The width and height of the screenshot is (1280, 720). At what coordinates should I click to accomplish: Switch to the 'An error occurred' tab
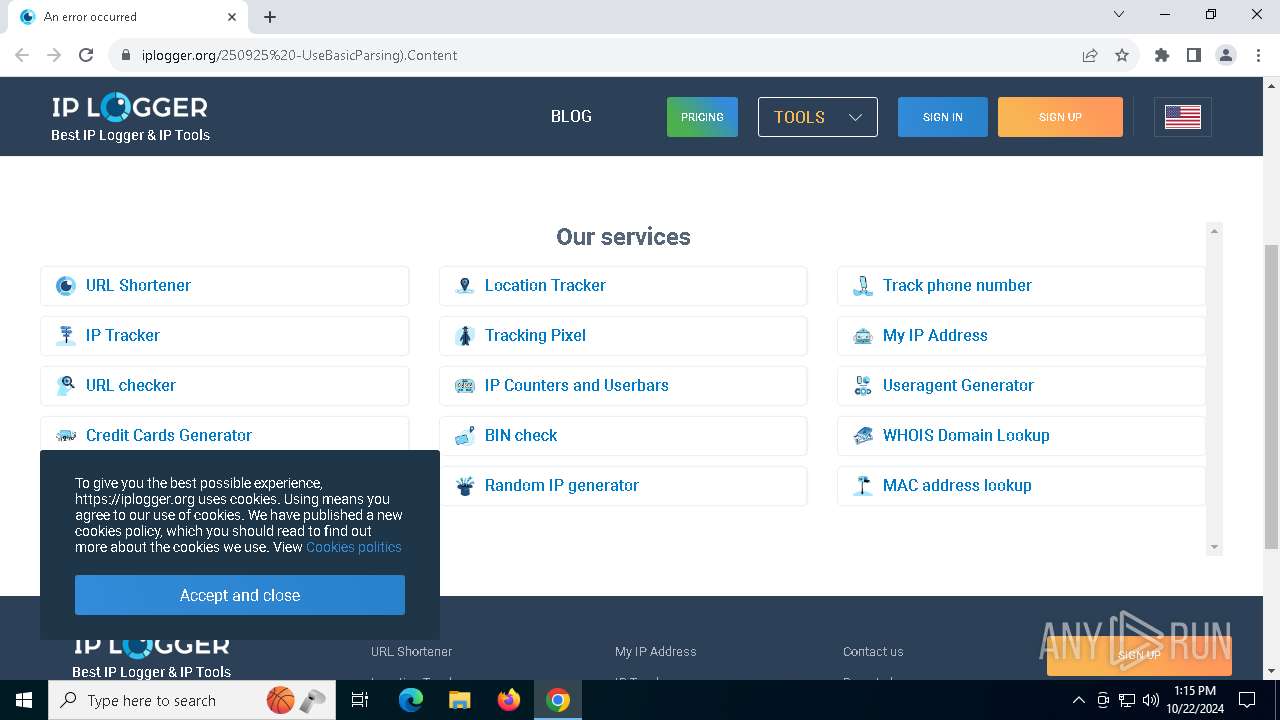[127, 17]
